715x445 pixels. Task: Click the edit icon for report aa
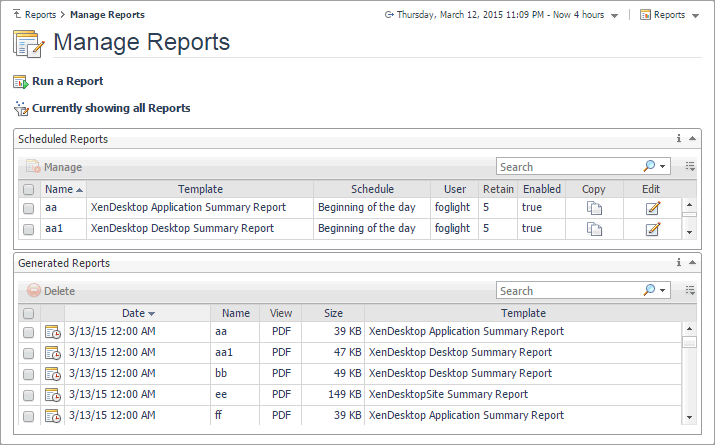[653, 208]
